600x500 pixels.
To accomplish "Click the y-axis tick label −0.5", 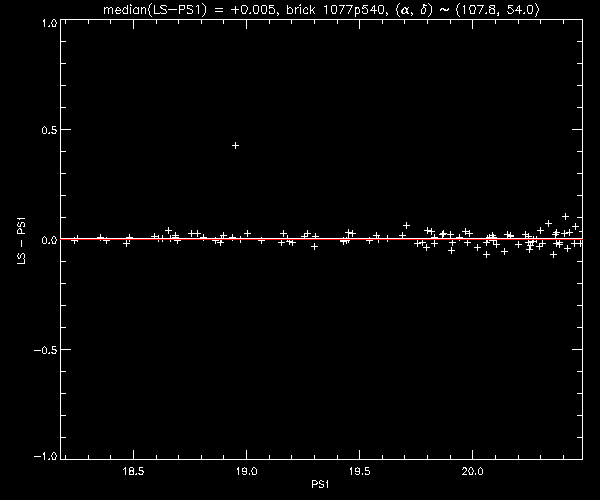I will (x=46, y=350).
